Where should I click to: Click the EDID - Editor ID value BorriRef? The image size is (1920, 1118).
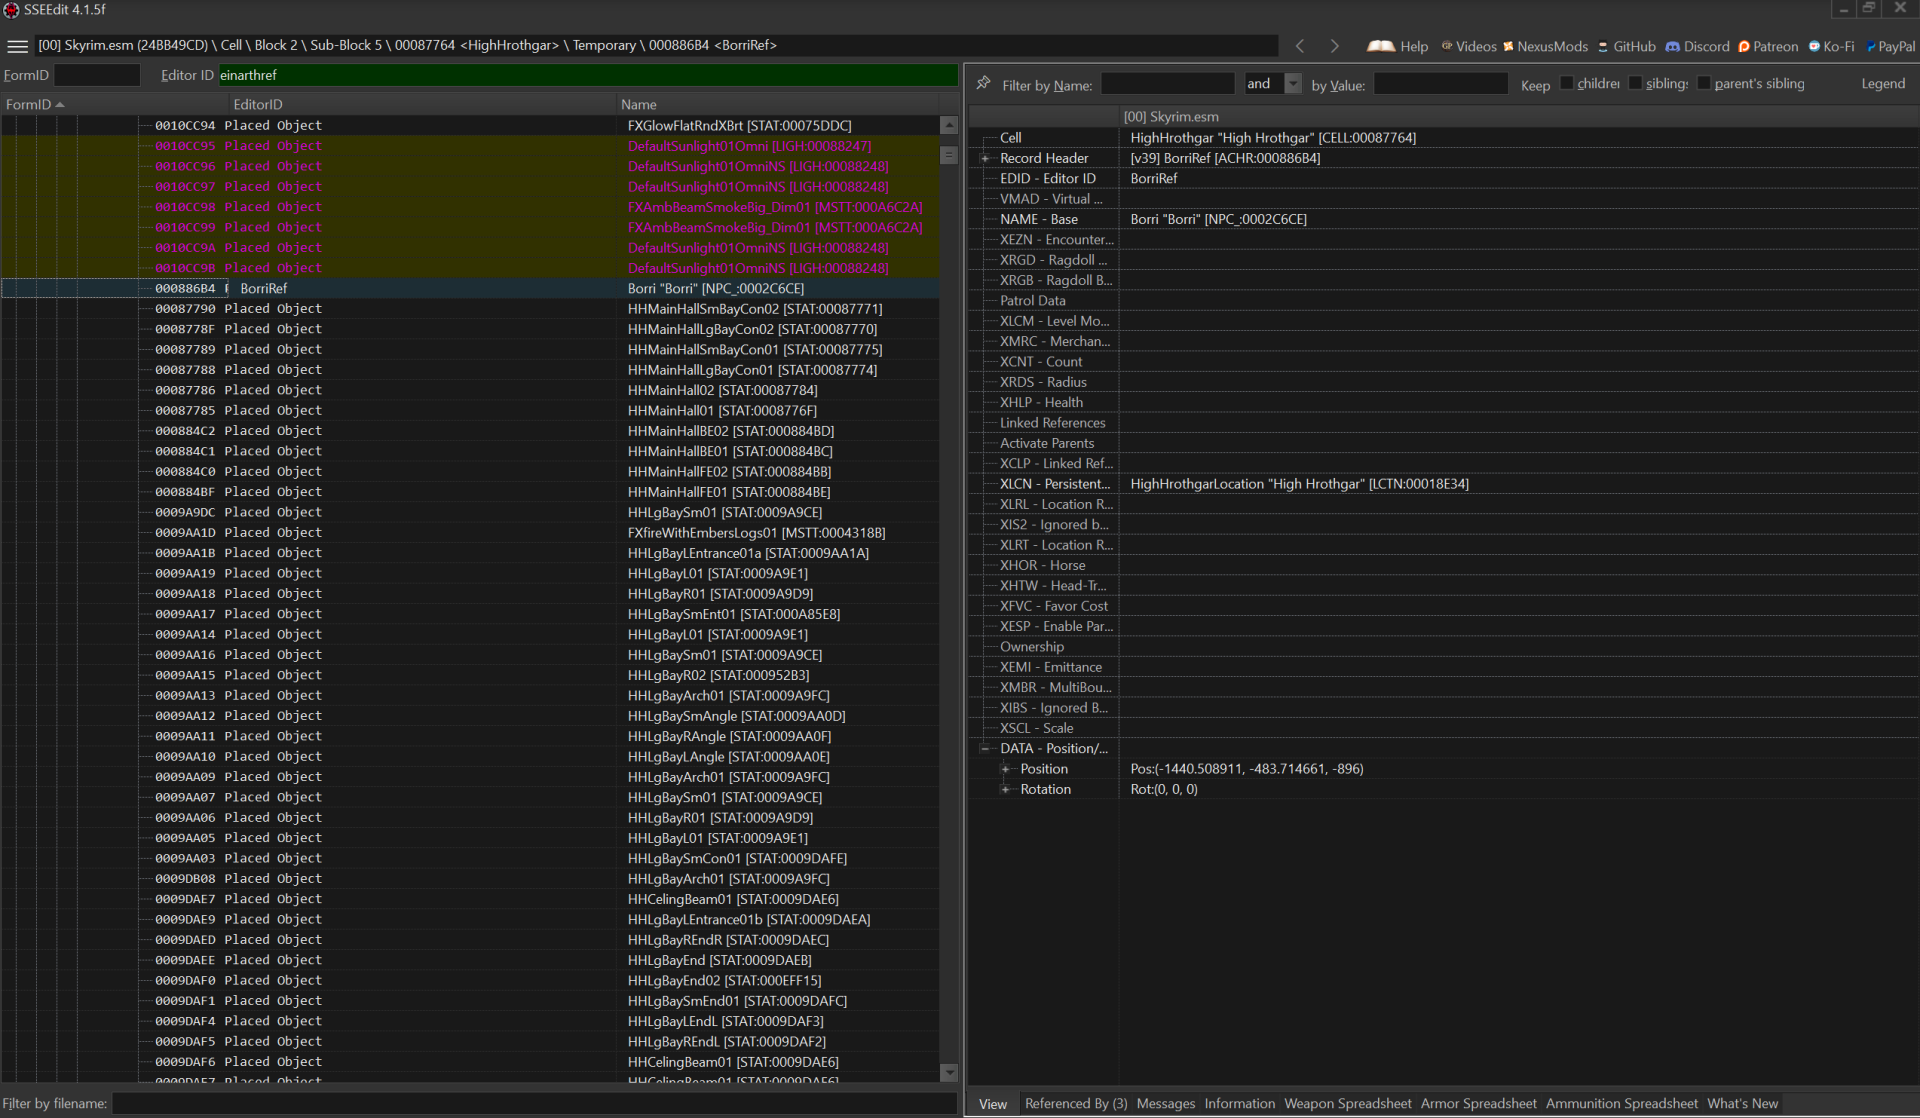coord(1153,178)
